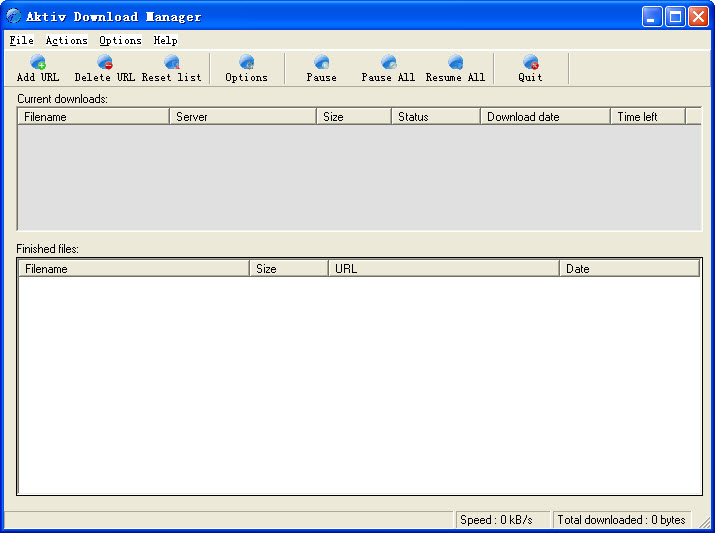The width and height of the screenshot is (715, 533).
Task: Click the Aktiv Download Manager title bar icon
Action: pyautogui.click(x=14, y=16)
